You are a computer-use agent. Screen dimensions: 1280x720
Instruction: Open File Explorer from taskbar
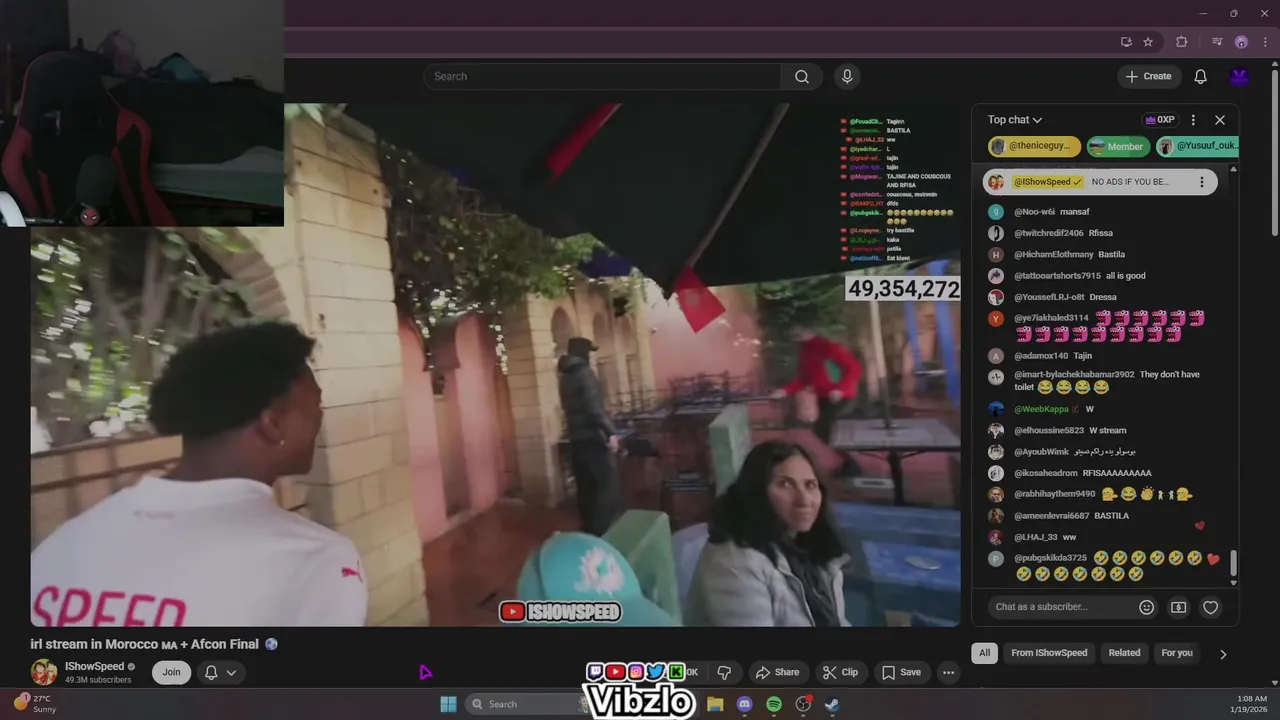tap(715, 704)
